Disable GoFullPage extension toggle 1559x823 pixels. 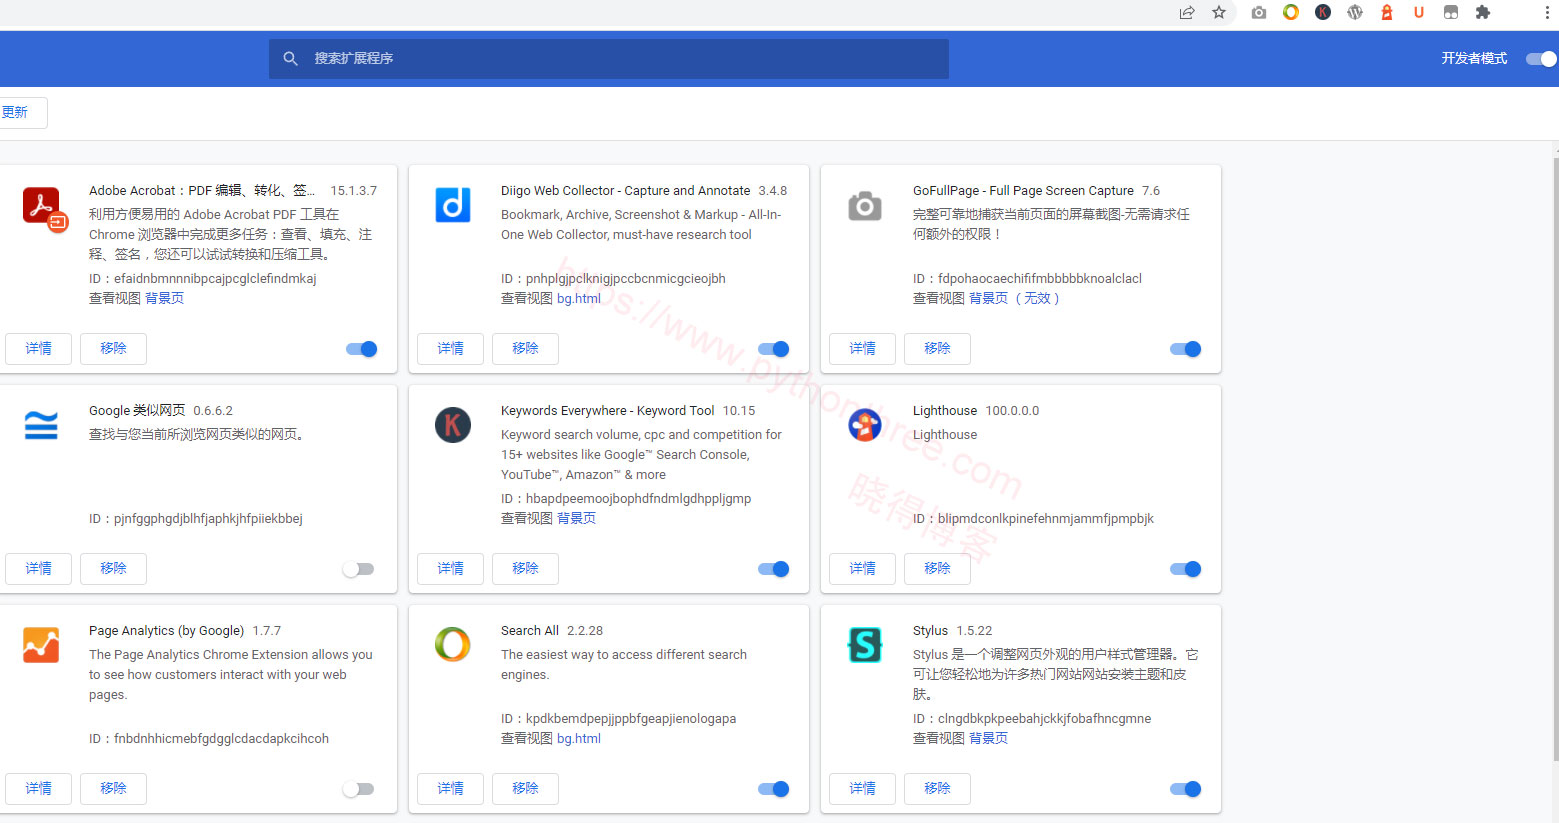(1186, 349)
